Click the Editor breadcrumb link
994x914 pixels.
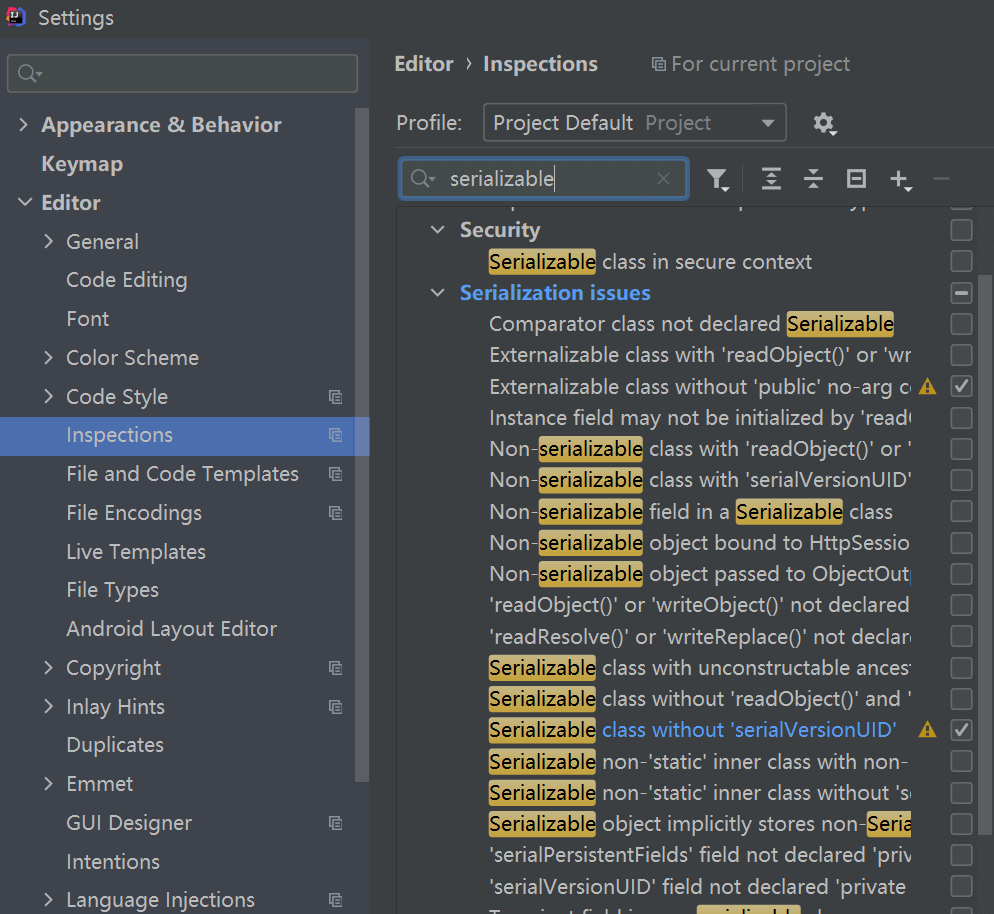(424, 64)
